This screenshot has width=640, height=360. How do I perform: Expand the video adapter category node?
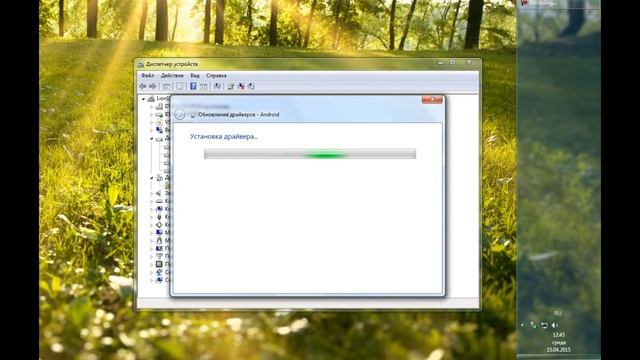151,130
